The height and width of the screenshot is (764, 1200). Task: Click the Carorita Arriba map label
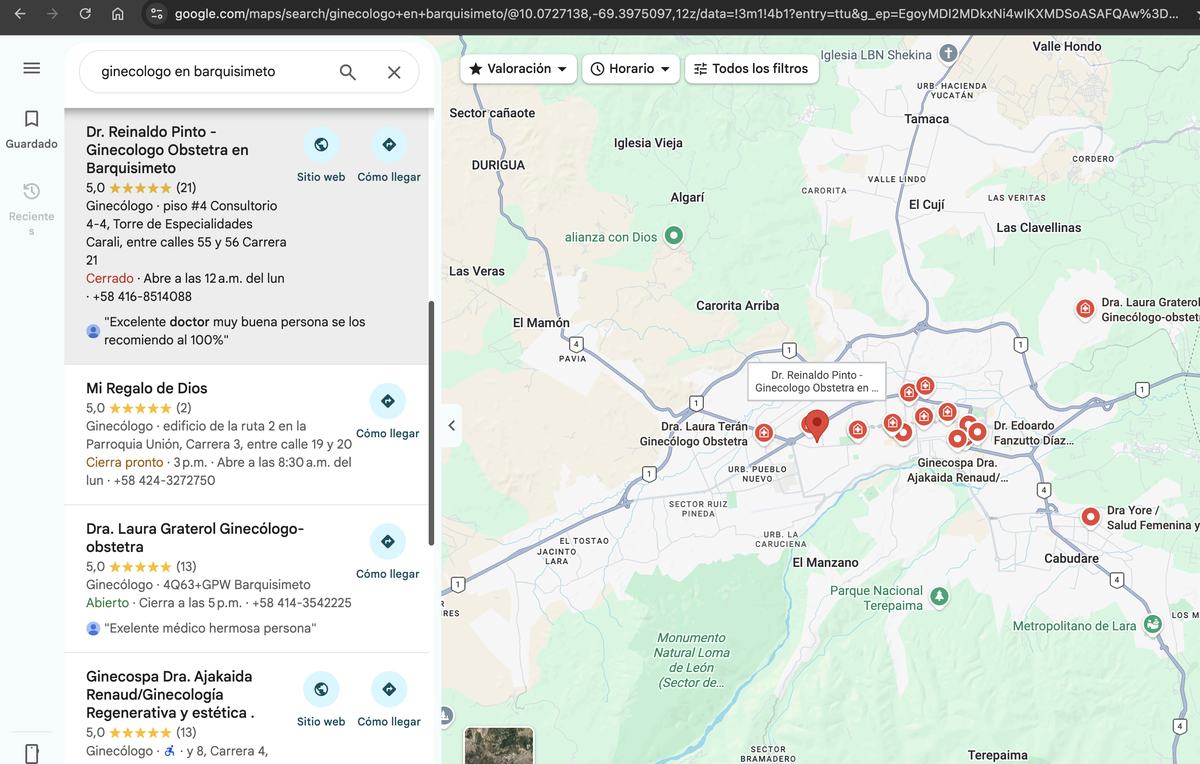(x=737, y=305)
